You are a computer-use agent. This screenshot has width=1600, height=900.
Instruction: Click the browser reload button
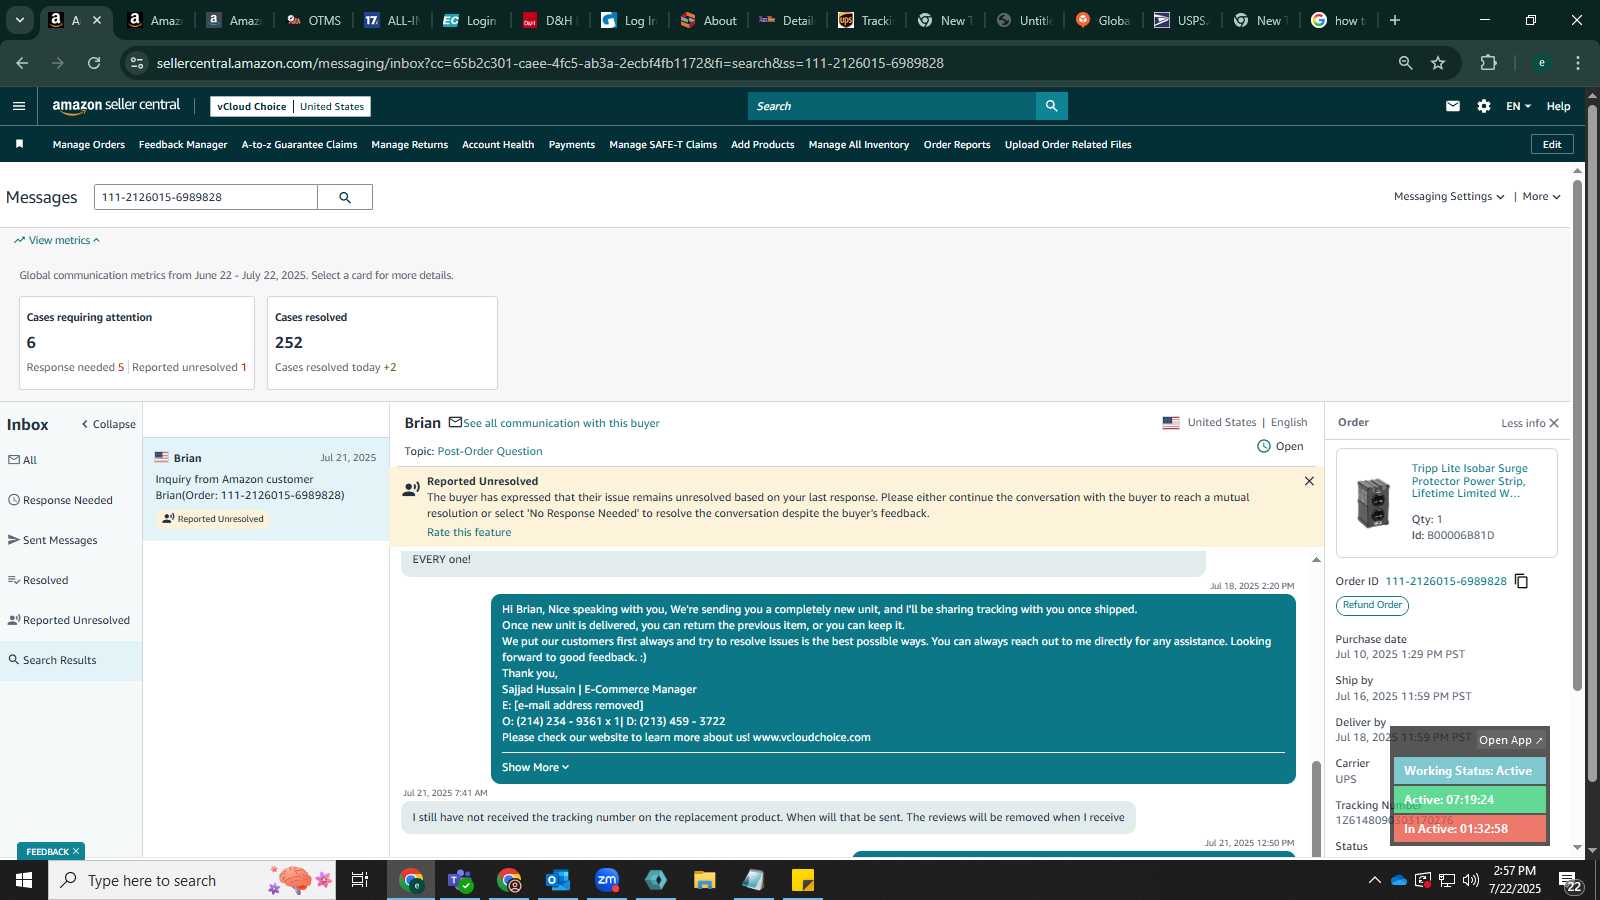[x=94, y=63]
